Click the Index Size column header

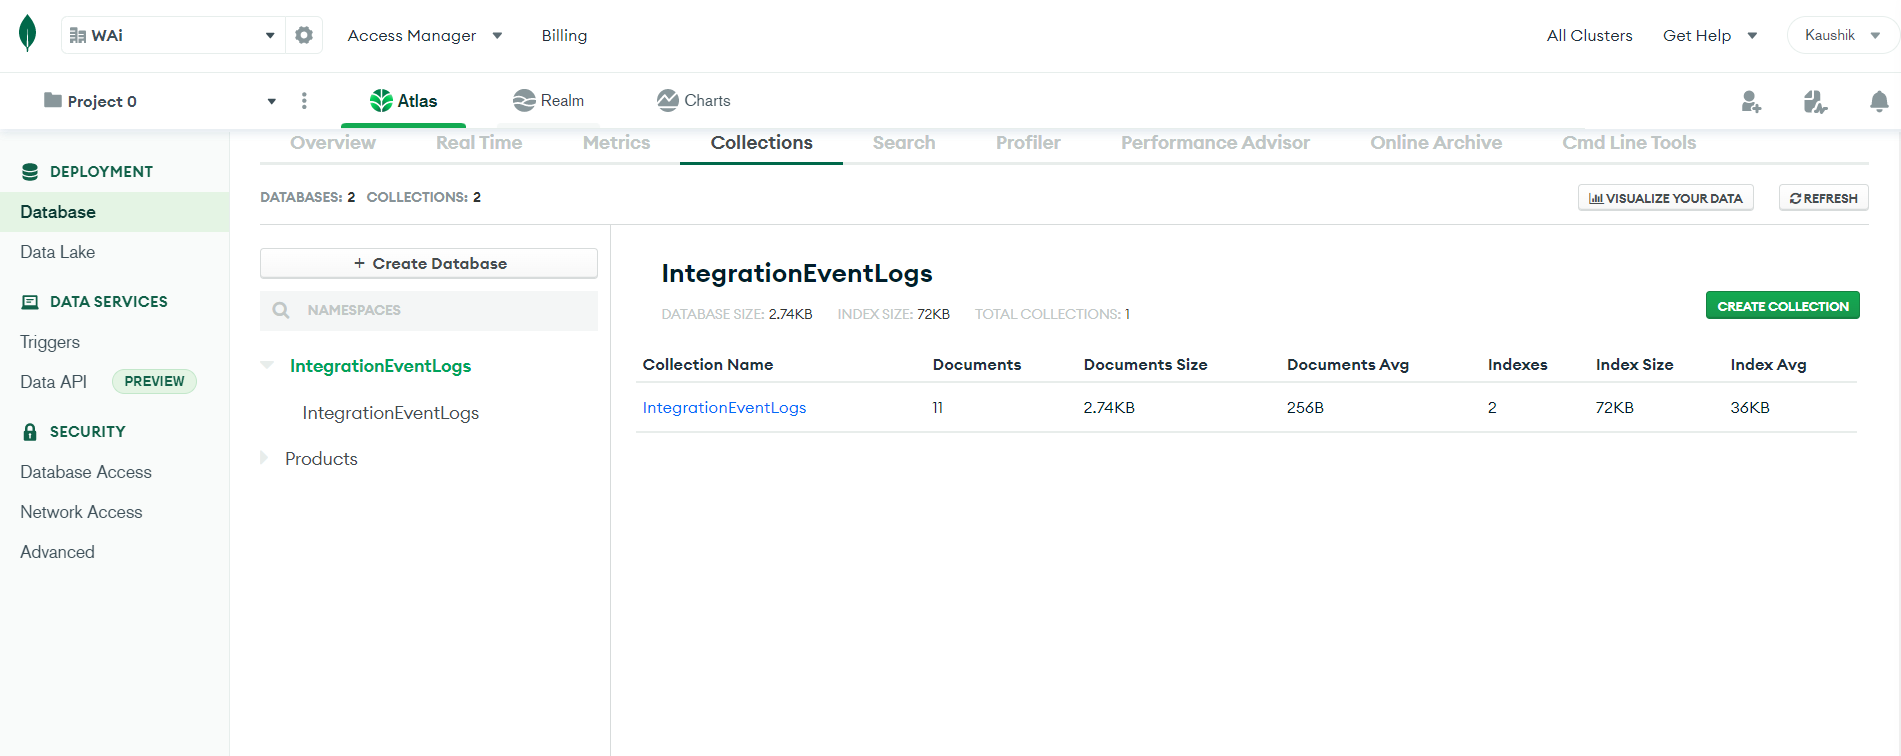[1634, 365]
